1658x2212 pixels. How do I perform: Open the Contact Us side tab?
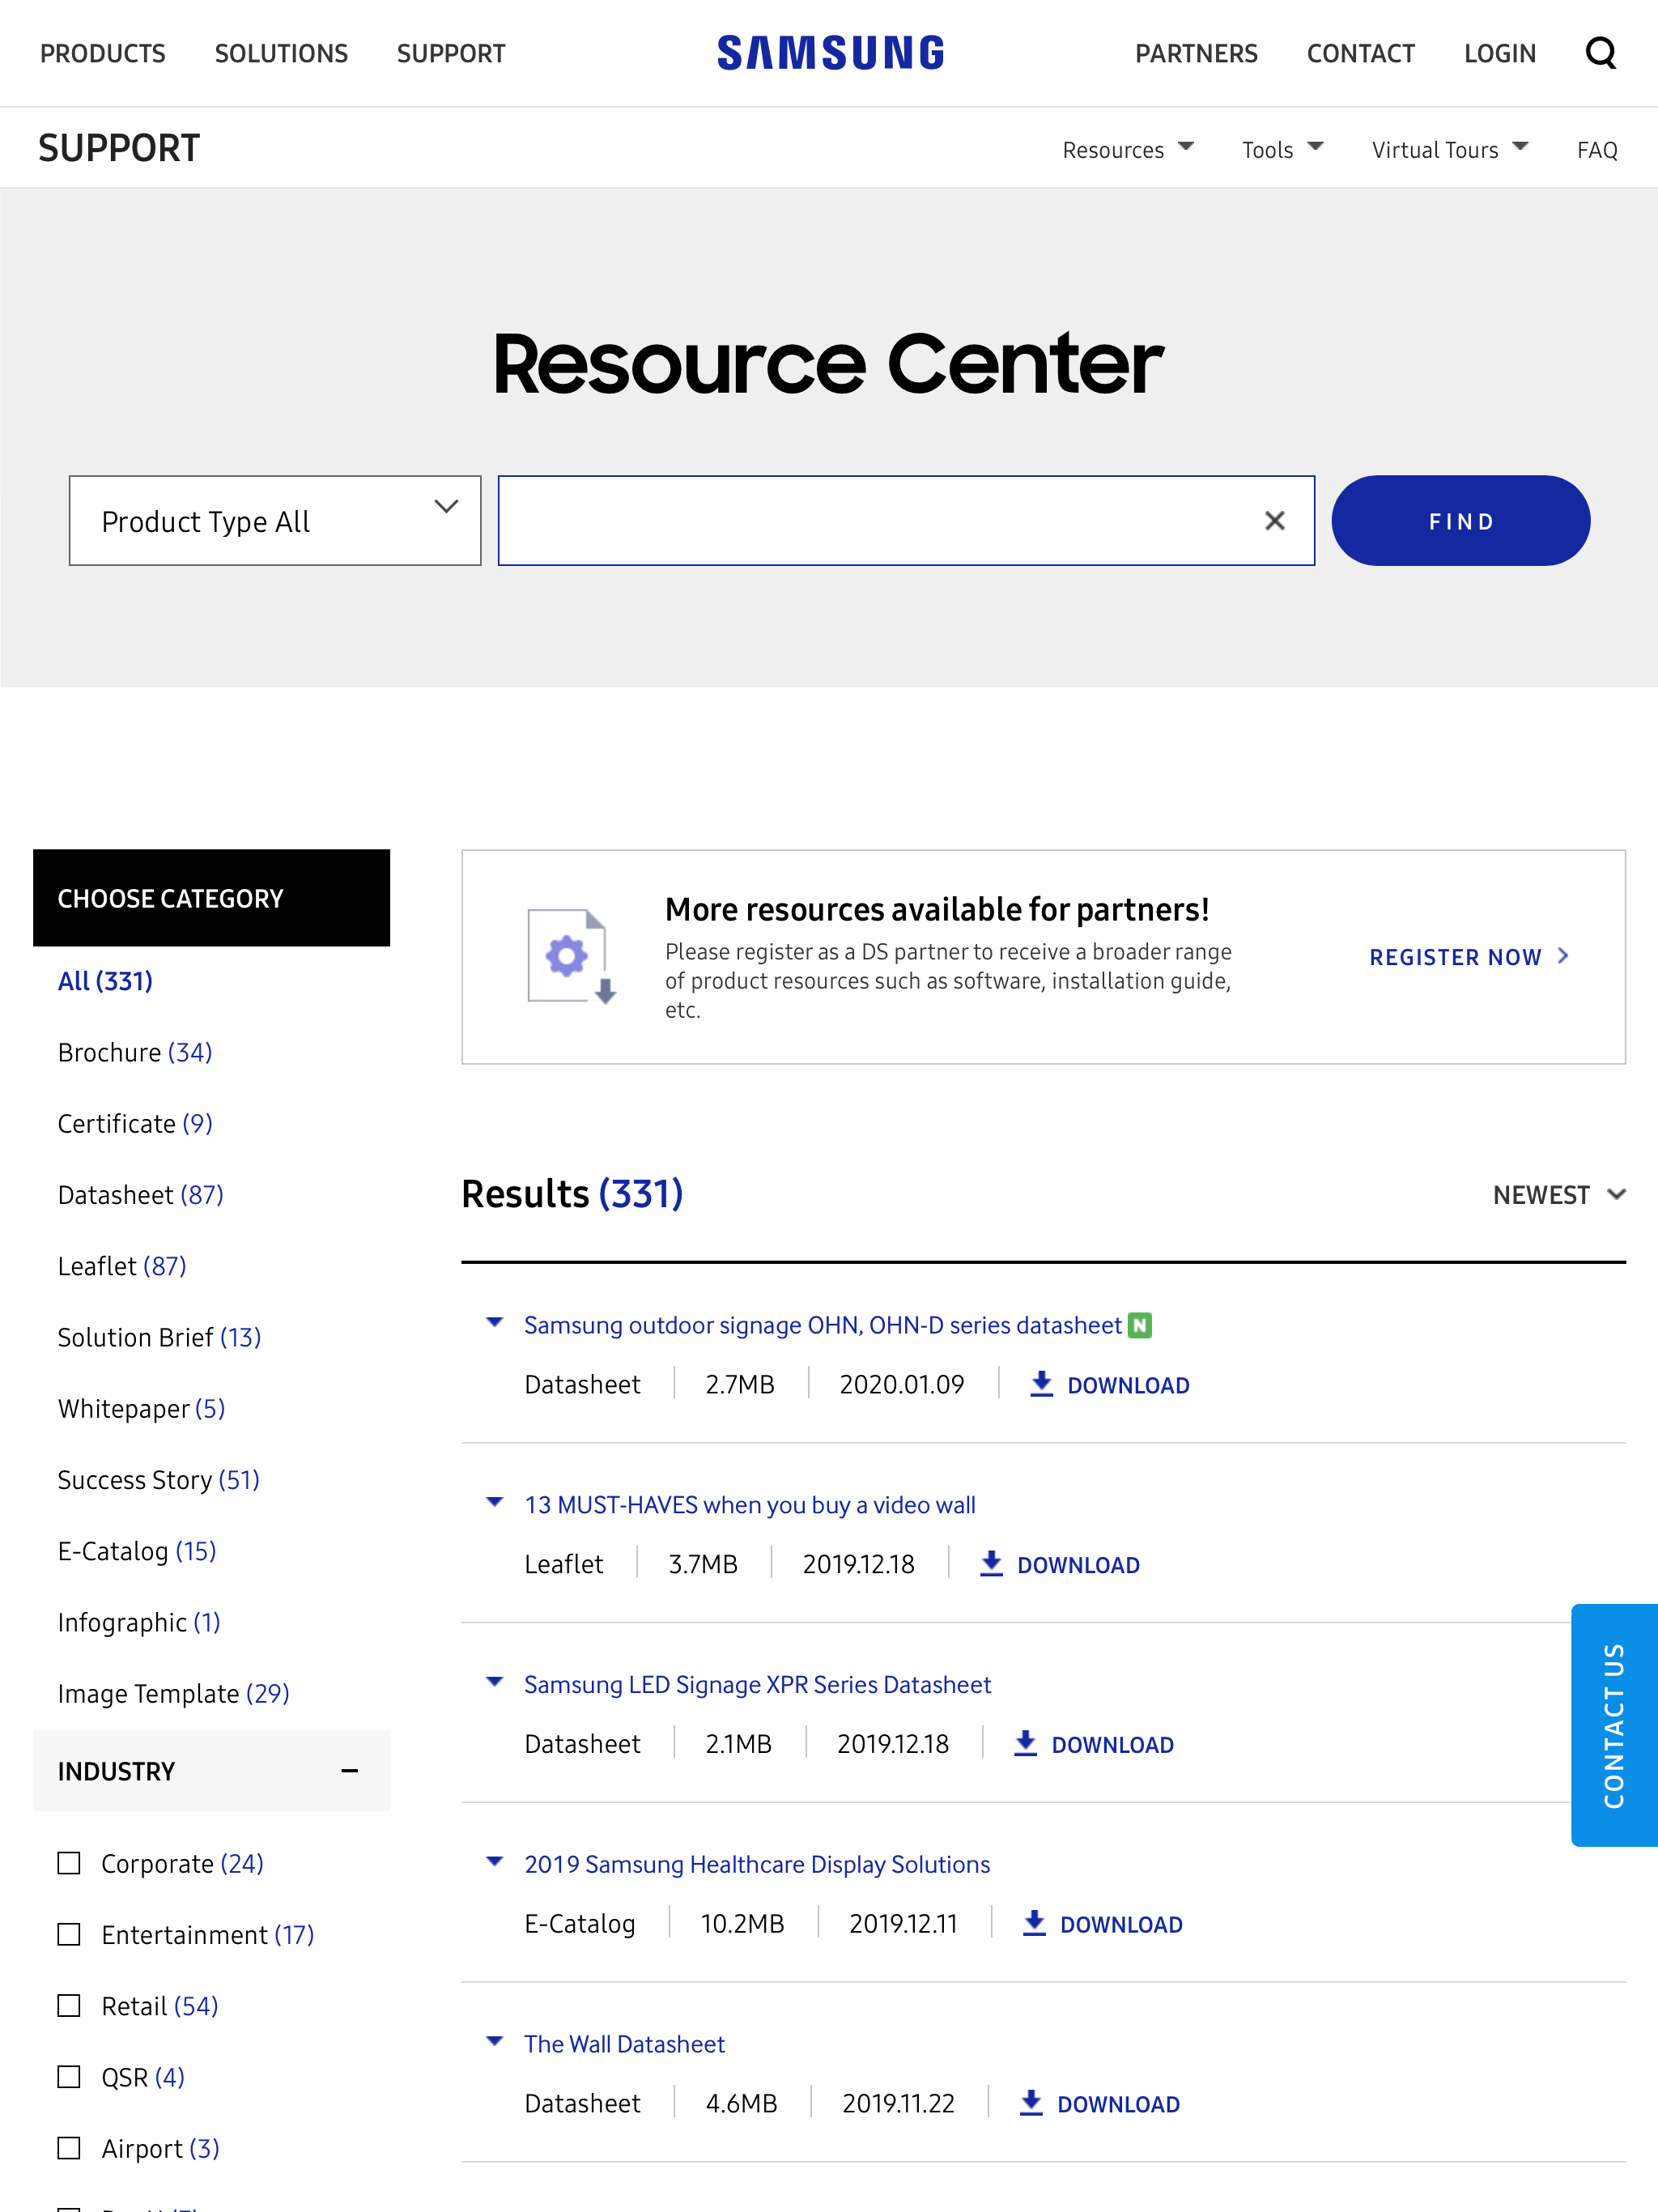[1613, 1725]
